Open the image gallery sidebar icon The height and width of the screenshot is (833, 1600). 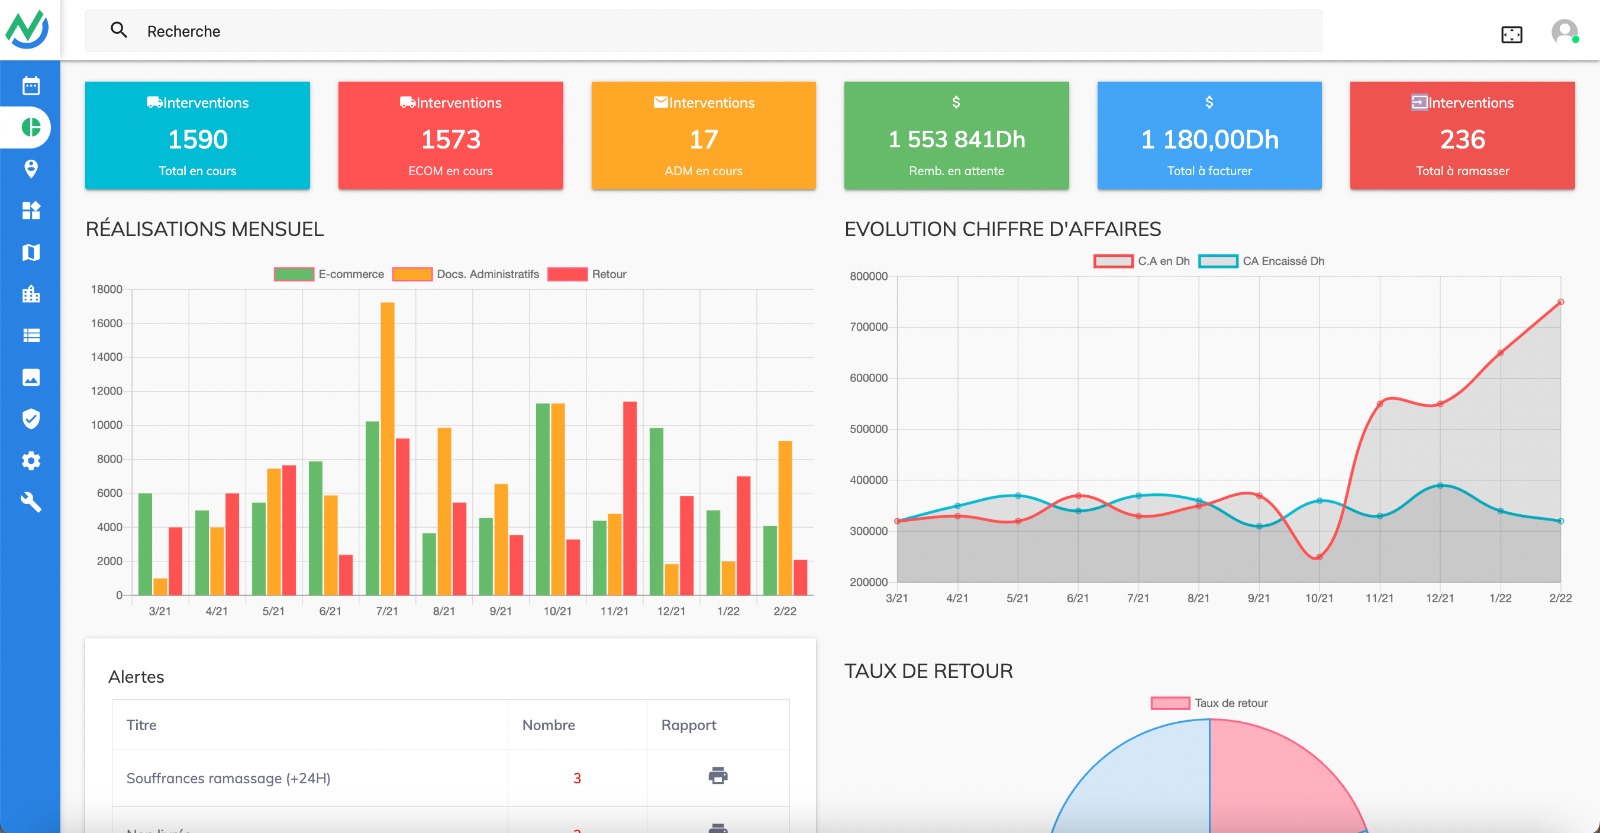[31, 377]
